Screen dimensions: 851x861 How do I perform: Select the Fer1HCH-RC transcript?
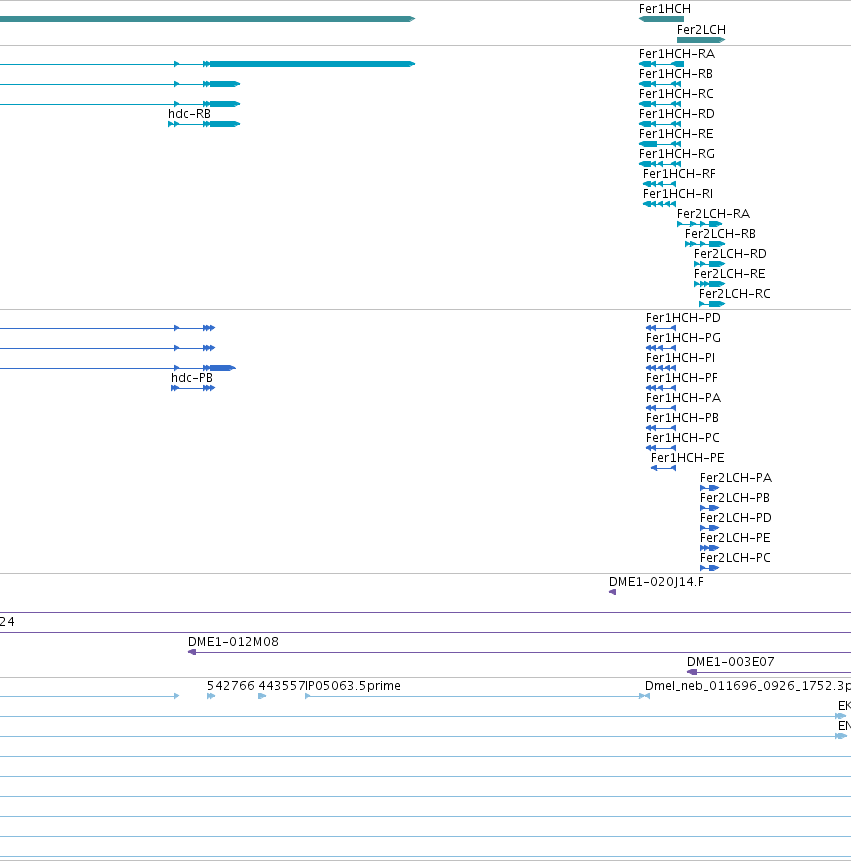pos(660,104)
